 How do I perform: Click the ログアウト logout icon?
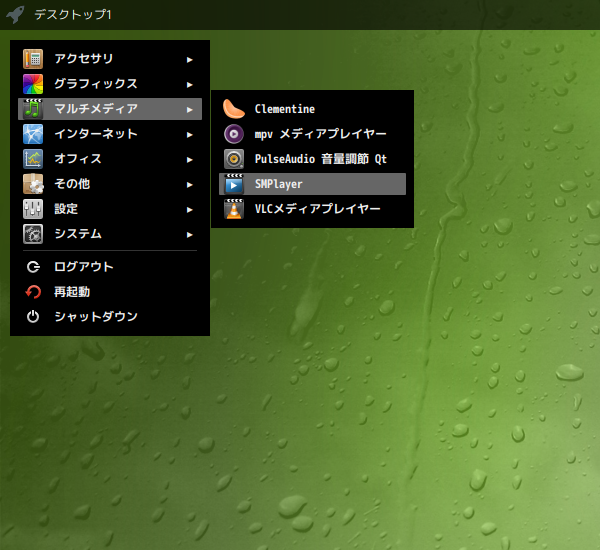tap(33, 267)
